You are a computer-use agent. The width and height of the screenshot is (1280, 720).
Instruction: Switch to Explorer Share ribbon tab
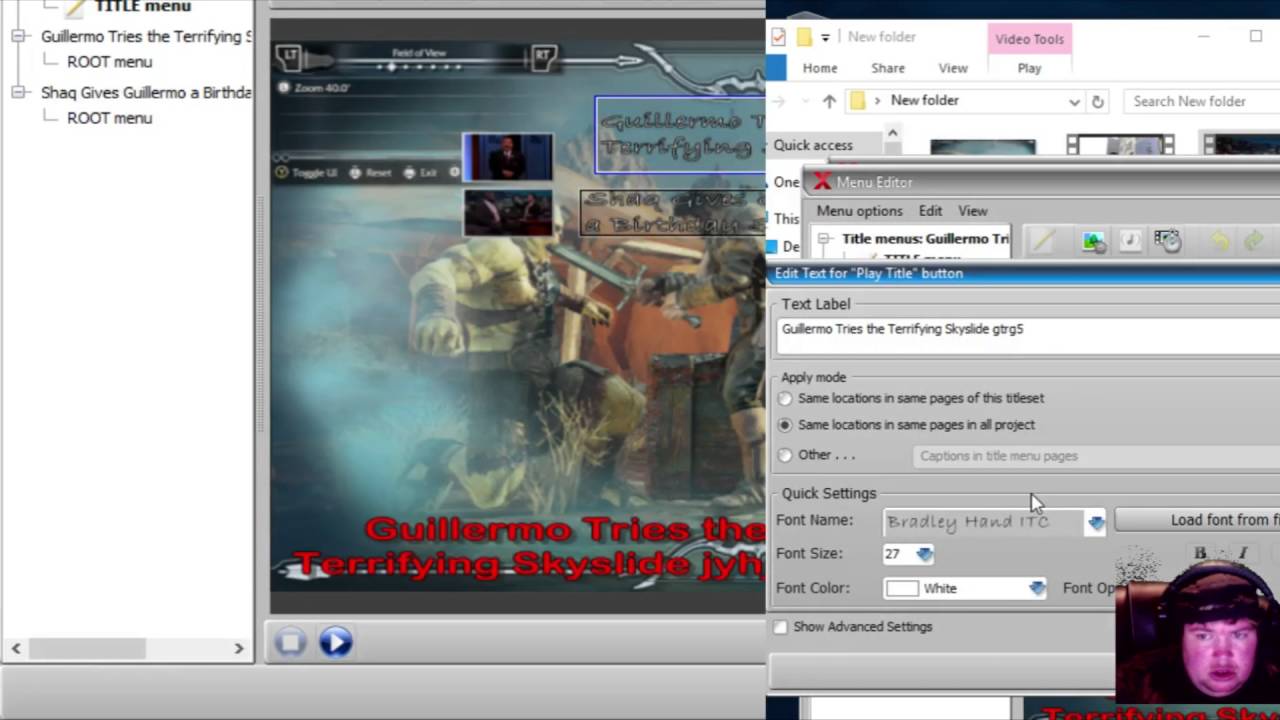pos(887,68)
